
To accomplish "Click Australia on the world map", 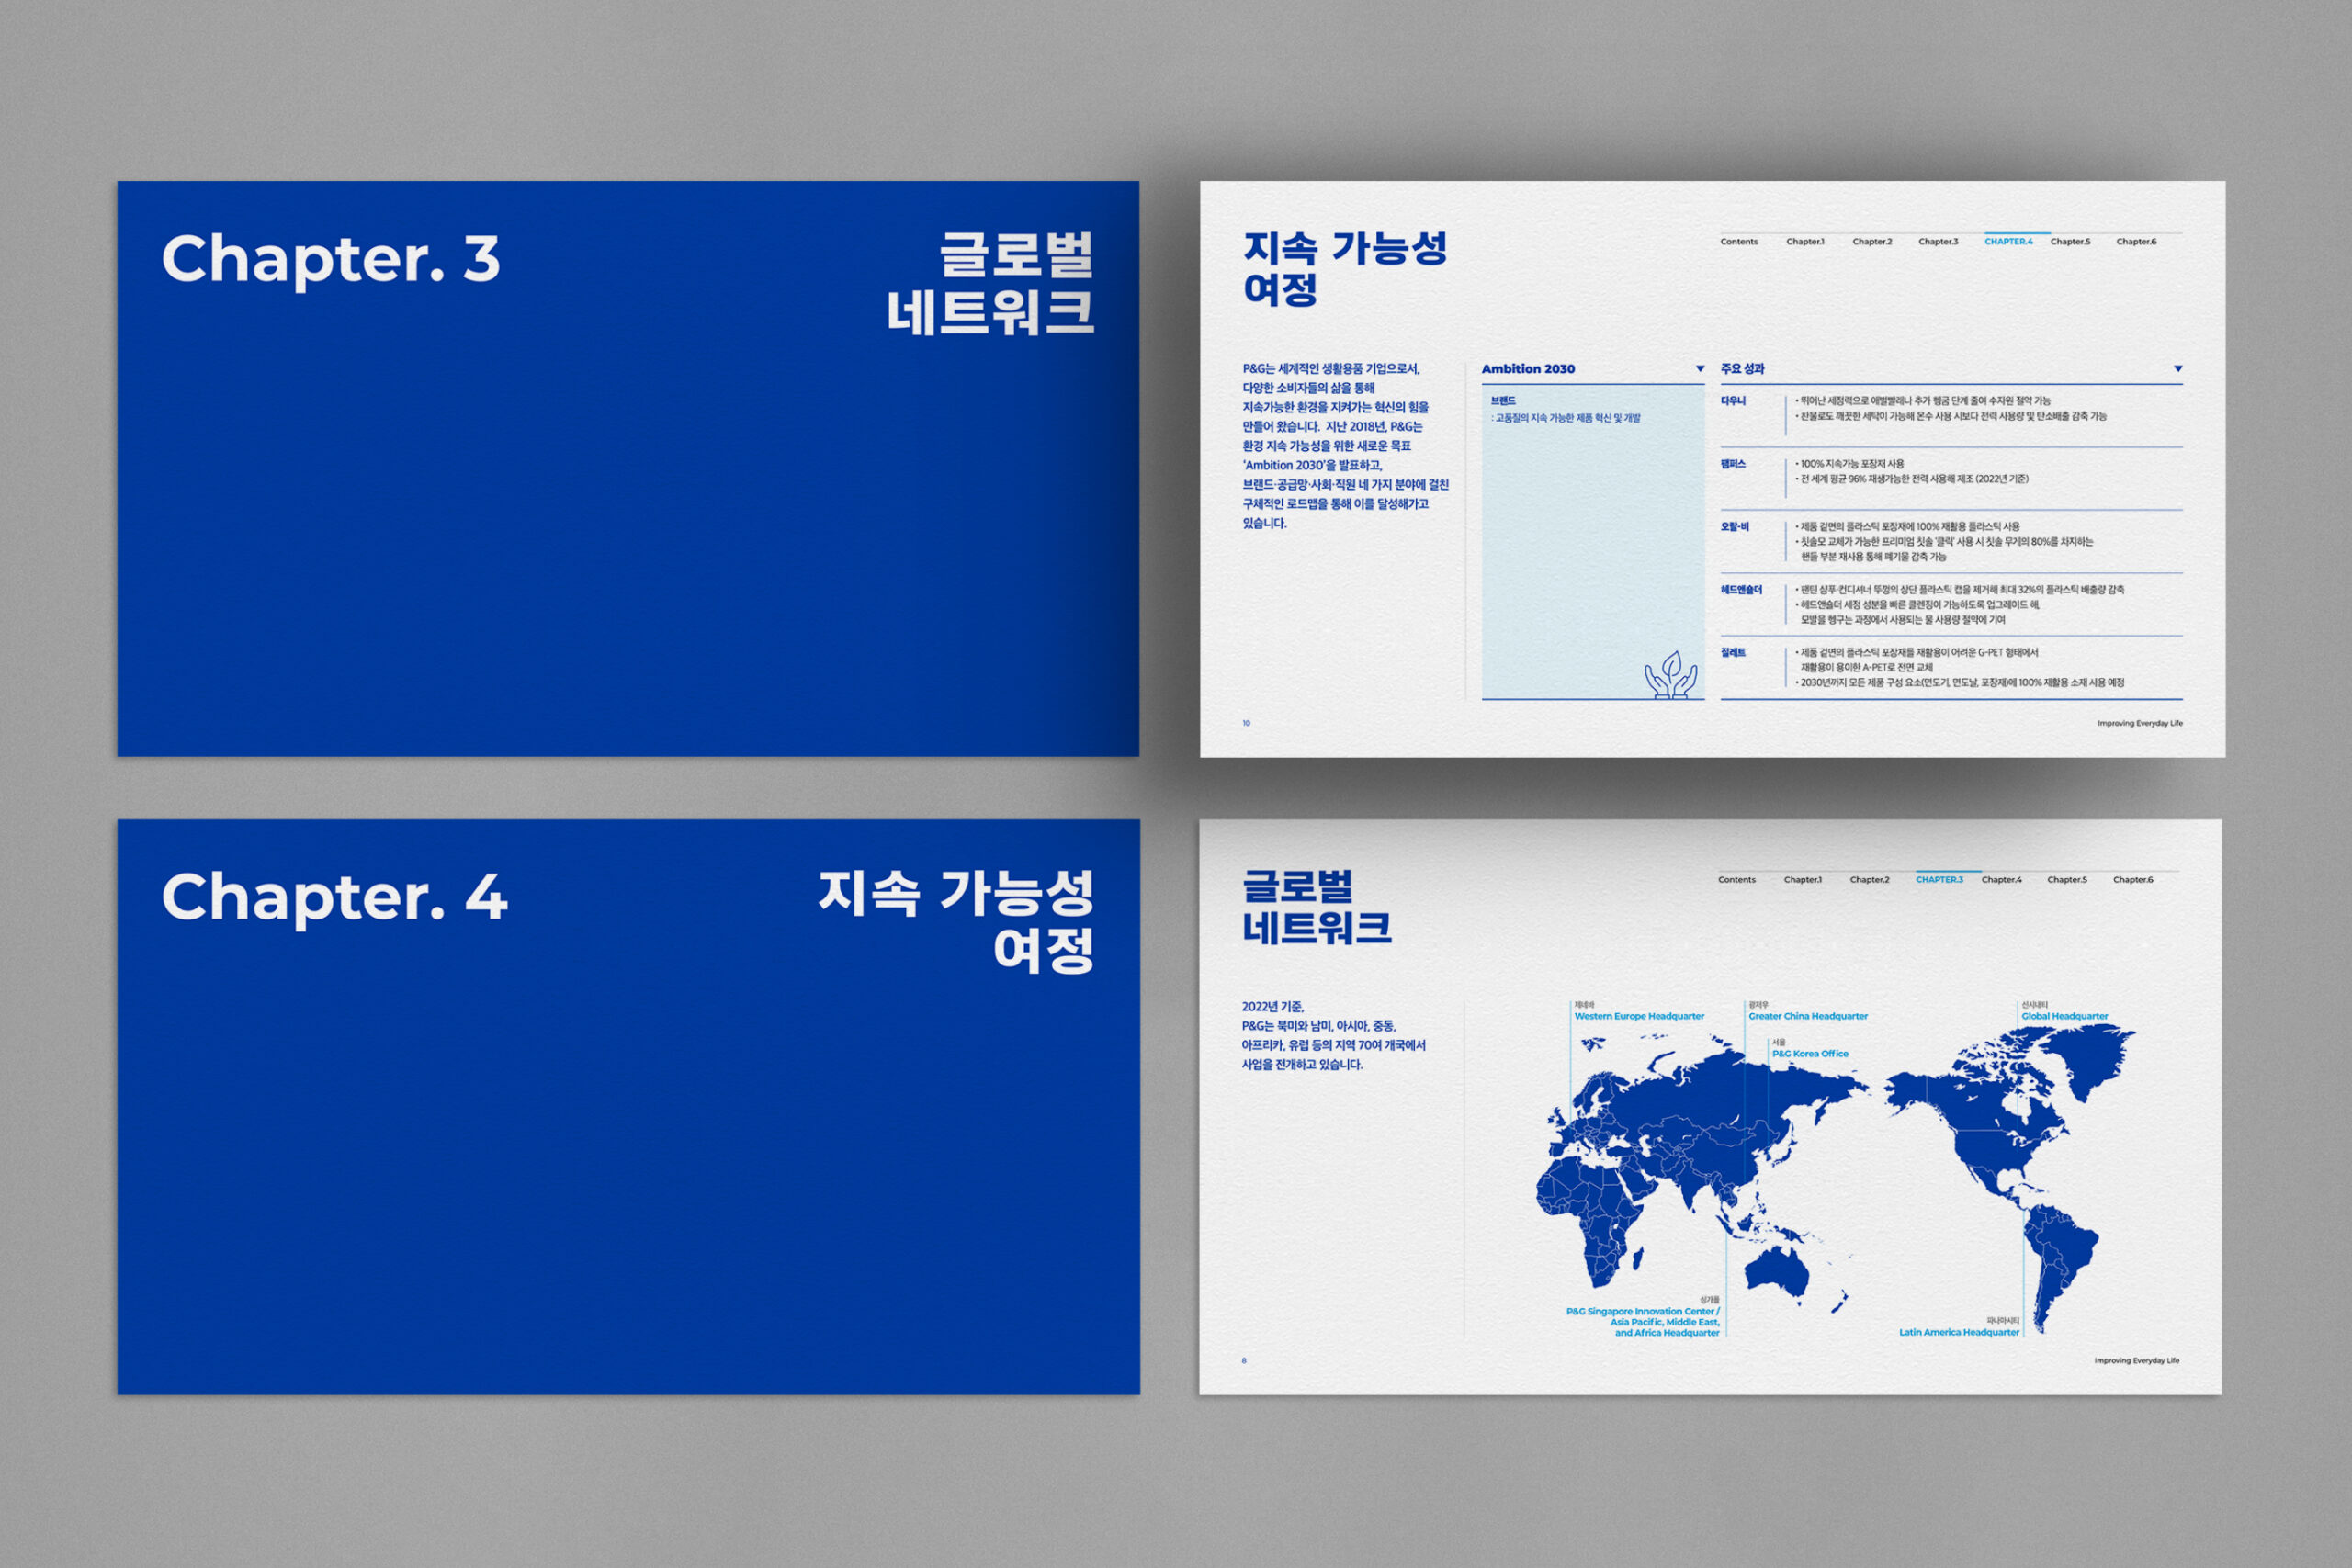I will point(1777,1271).
